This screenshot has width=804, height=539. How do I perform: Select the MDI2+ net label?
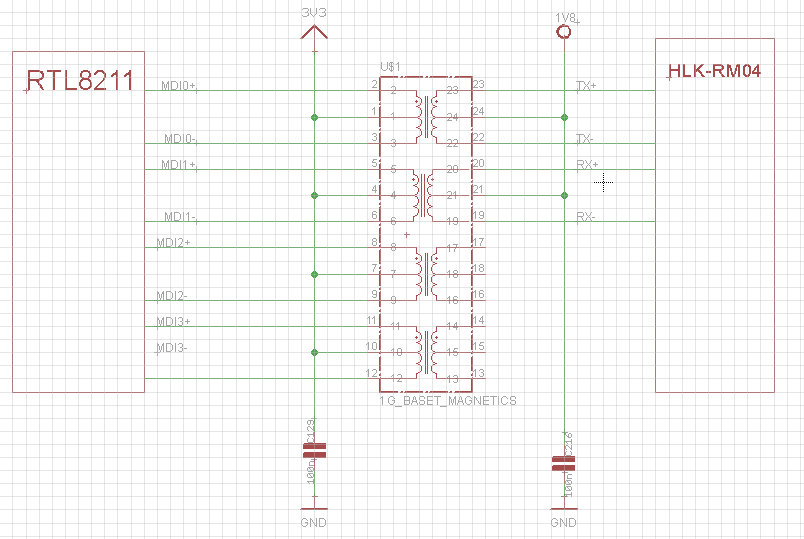pyautogui.click(x=173, y=243)
